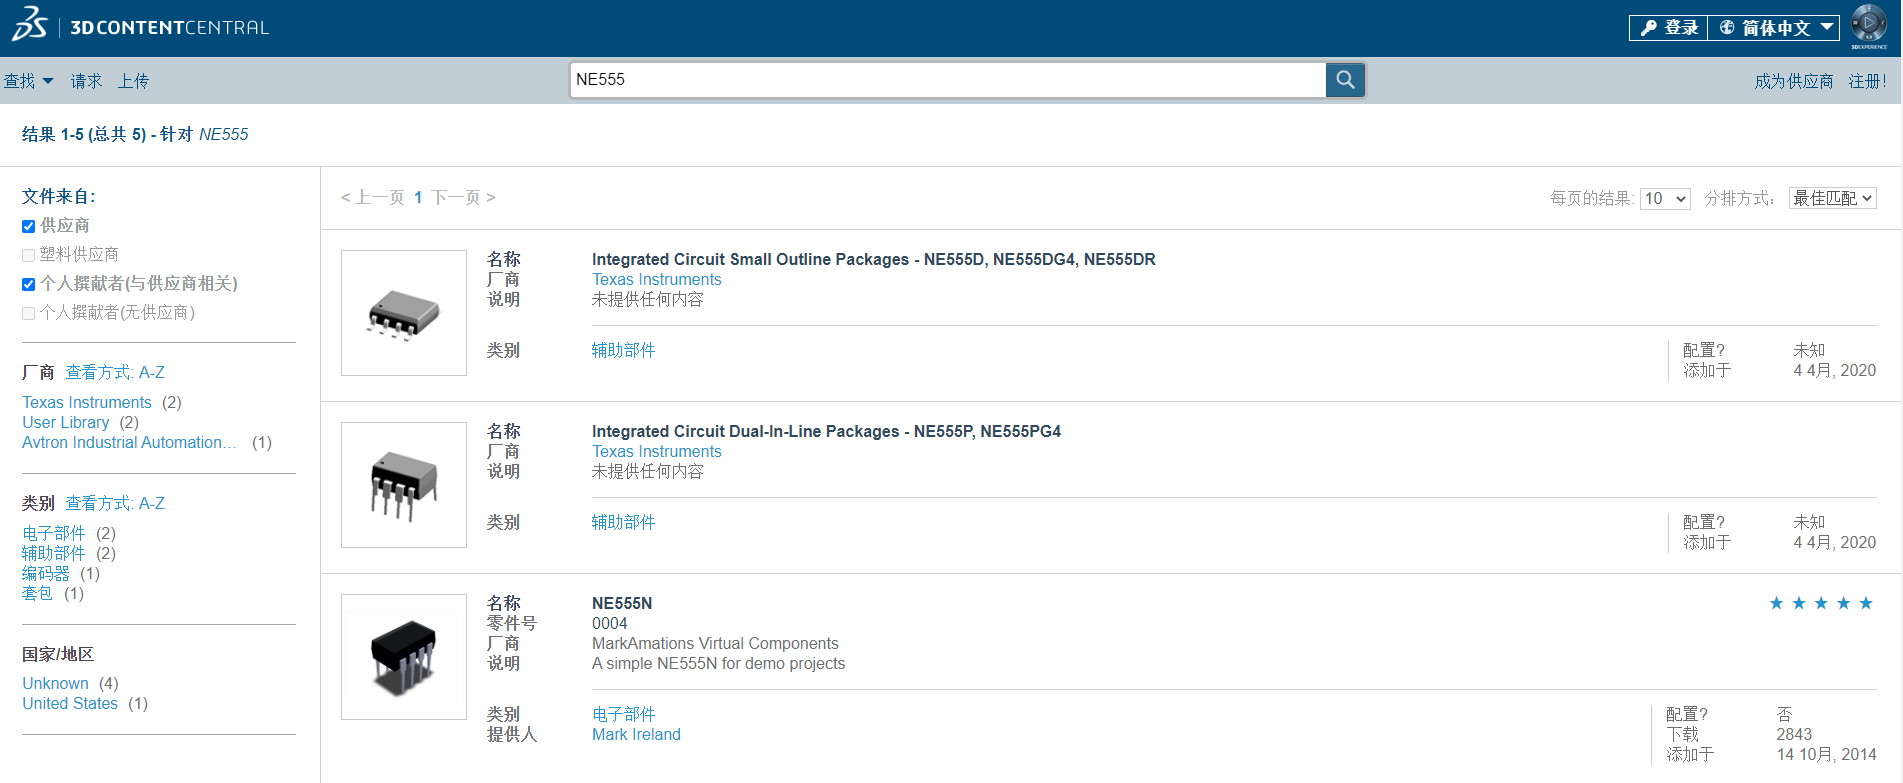1903x783 pixels.
Task: Open the 请求 menu
Action: 86,81
